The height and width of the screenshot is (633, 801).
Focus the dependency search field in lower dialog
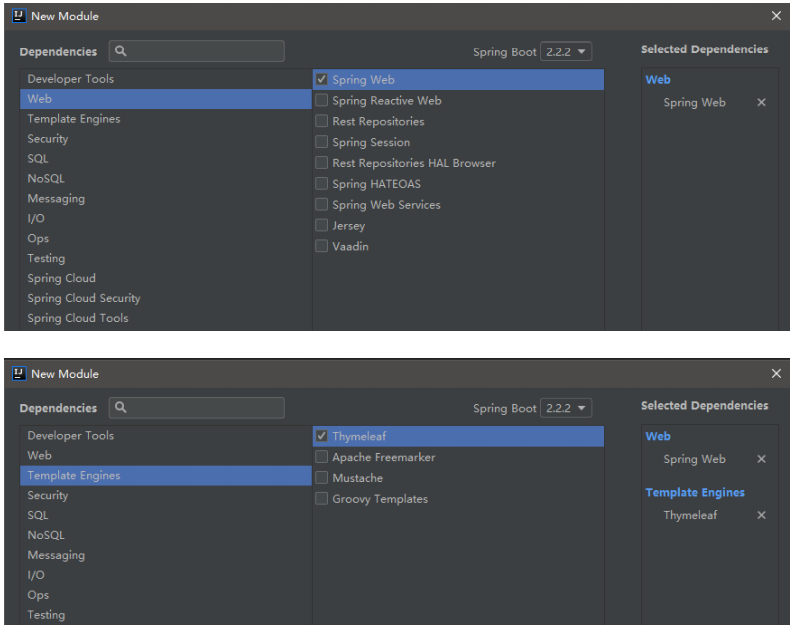pyautogui.click(x=197, y=407)
